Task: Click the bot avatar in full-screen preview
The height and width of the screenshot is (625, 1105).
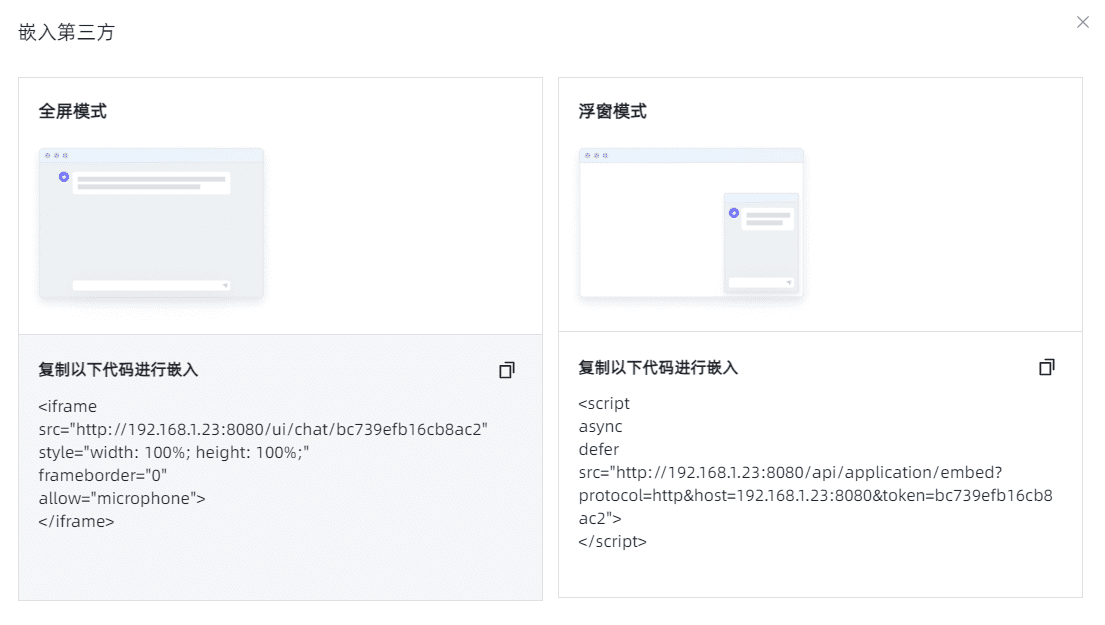Action: pyautogui.click(x=64, y=177)
